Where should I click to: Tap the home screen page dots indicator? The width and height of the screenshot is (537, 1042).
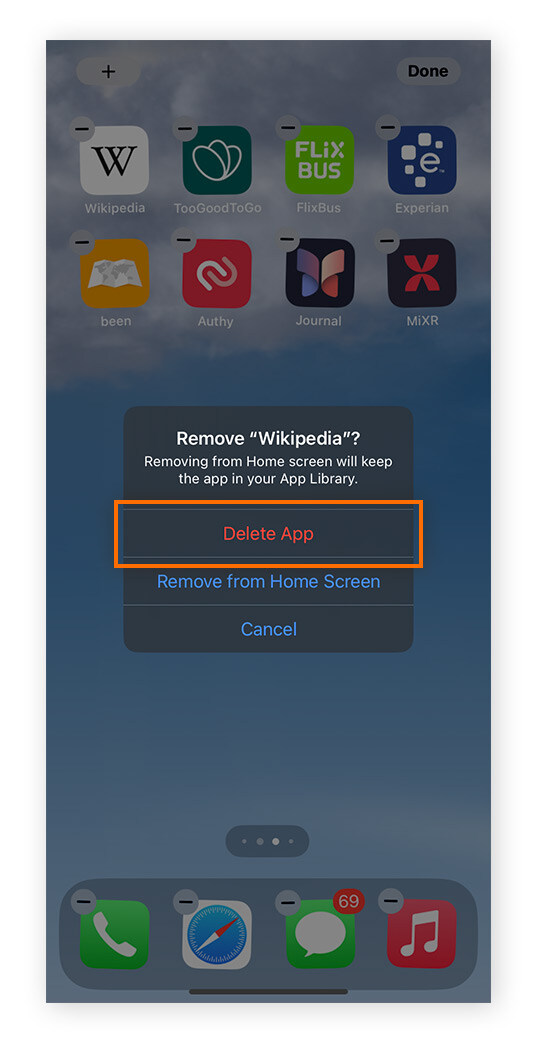[x=268, y=841]
